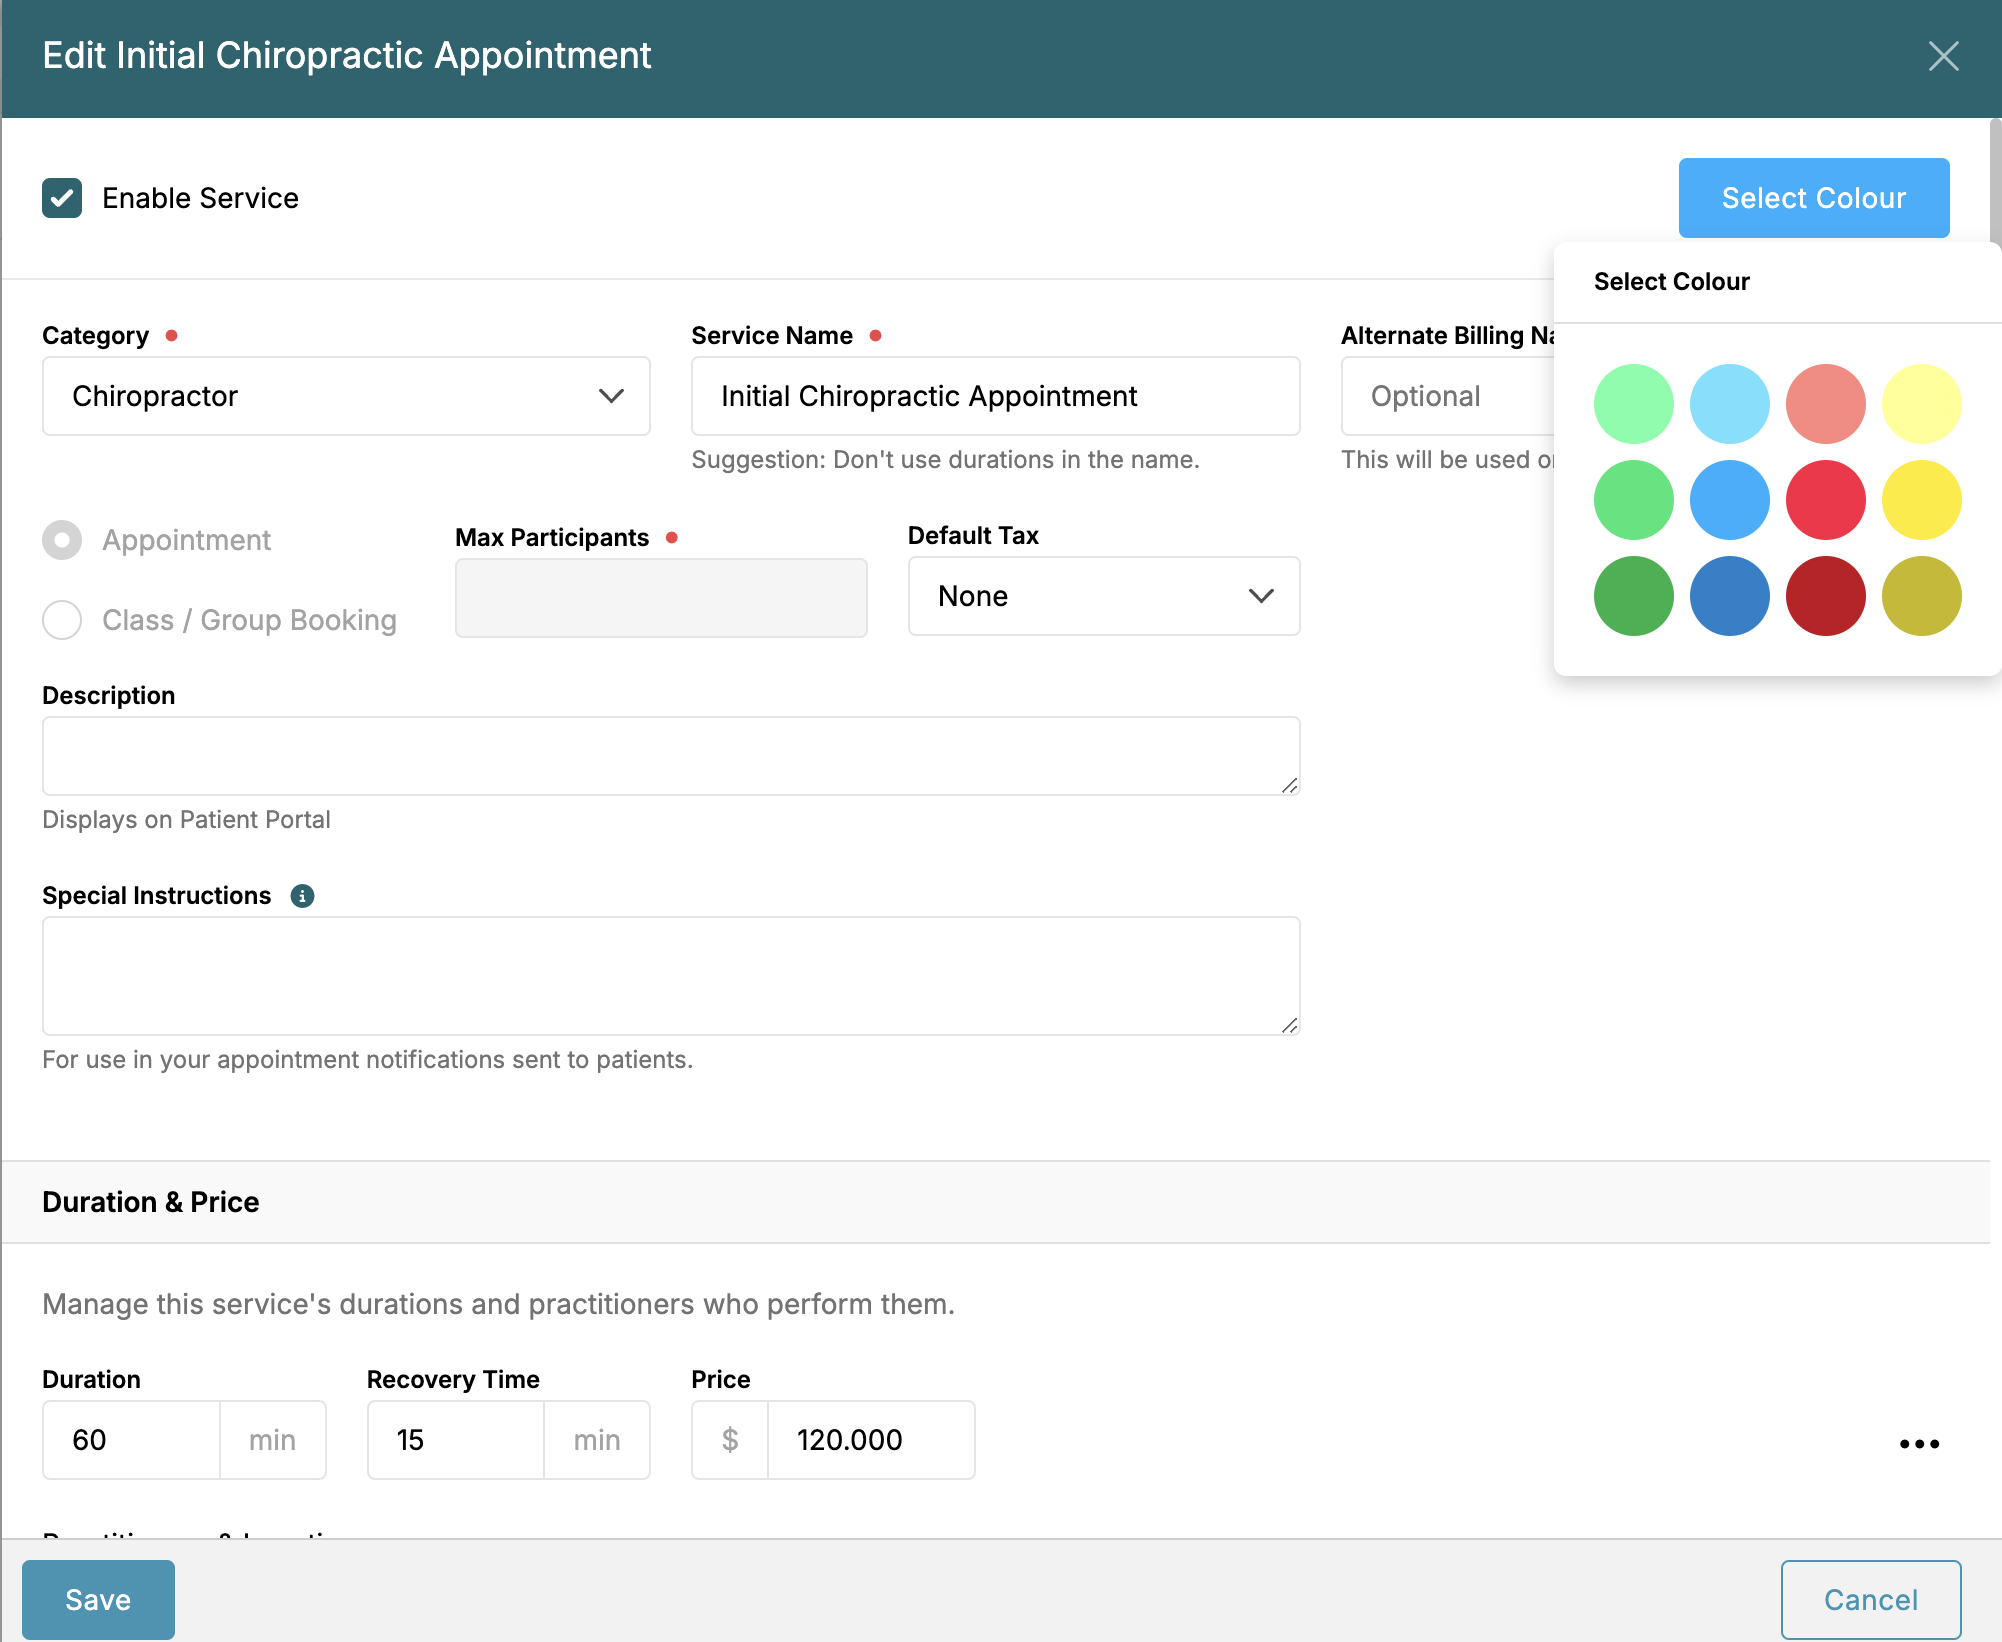Screen dimensions: 2002x1642
Task: Select the dark blue colour swatch
Action: pyautogui.click(x=1729, y=596)
